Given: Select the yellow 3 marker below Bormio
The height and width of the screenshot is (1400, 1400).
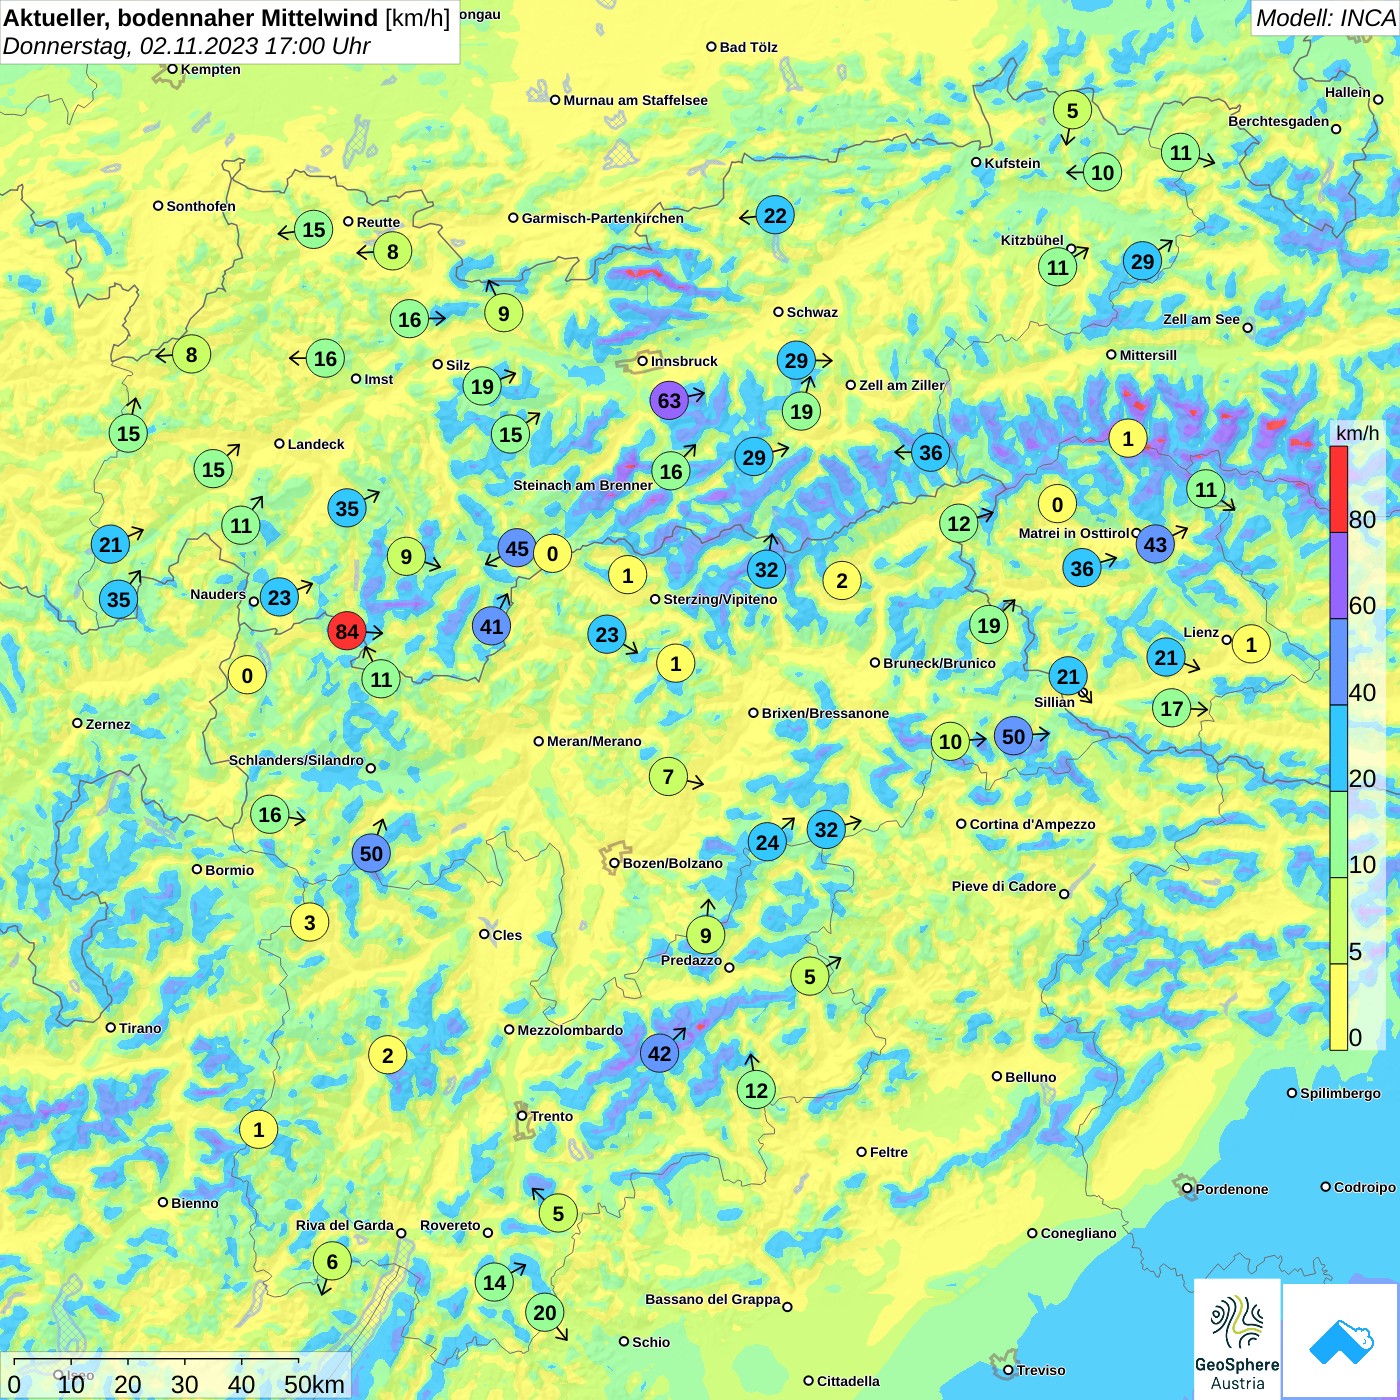Looking at the screenshot, I should pos(309,922).
